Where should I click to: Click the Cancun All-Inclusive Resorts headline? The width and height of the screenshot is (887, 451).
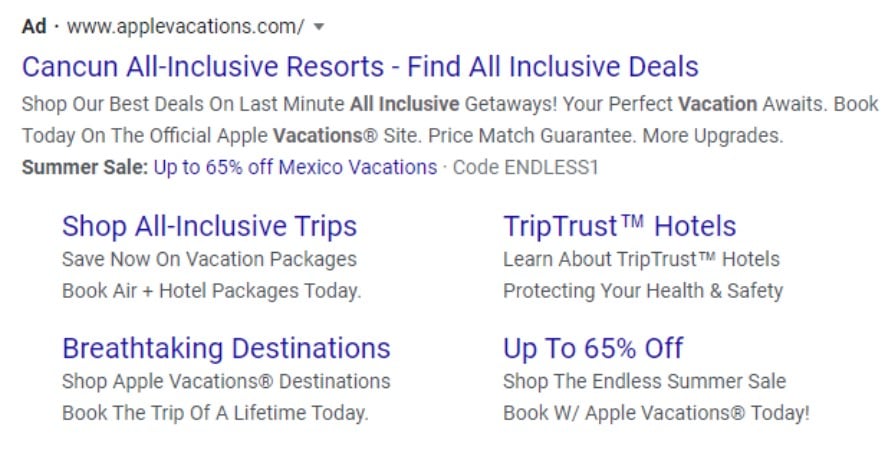[360, 67]
